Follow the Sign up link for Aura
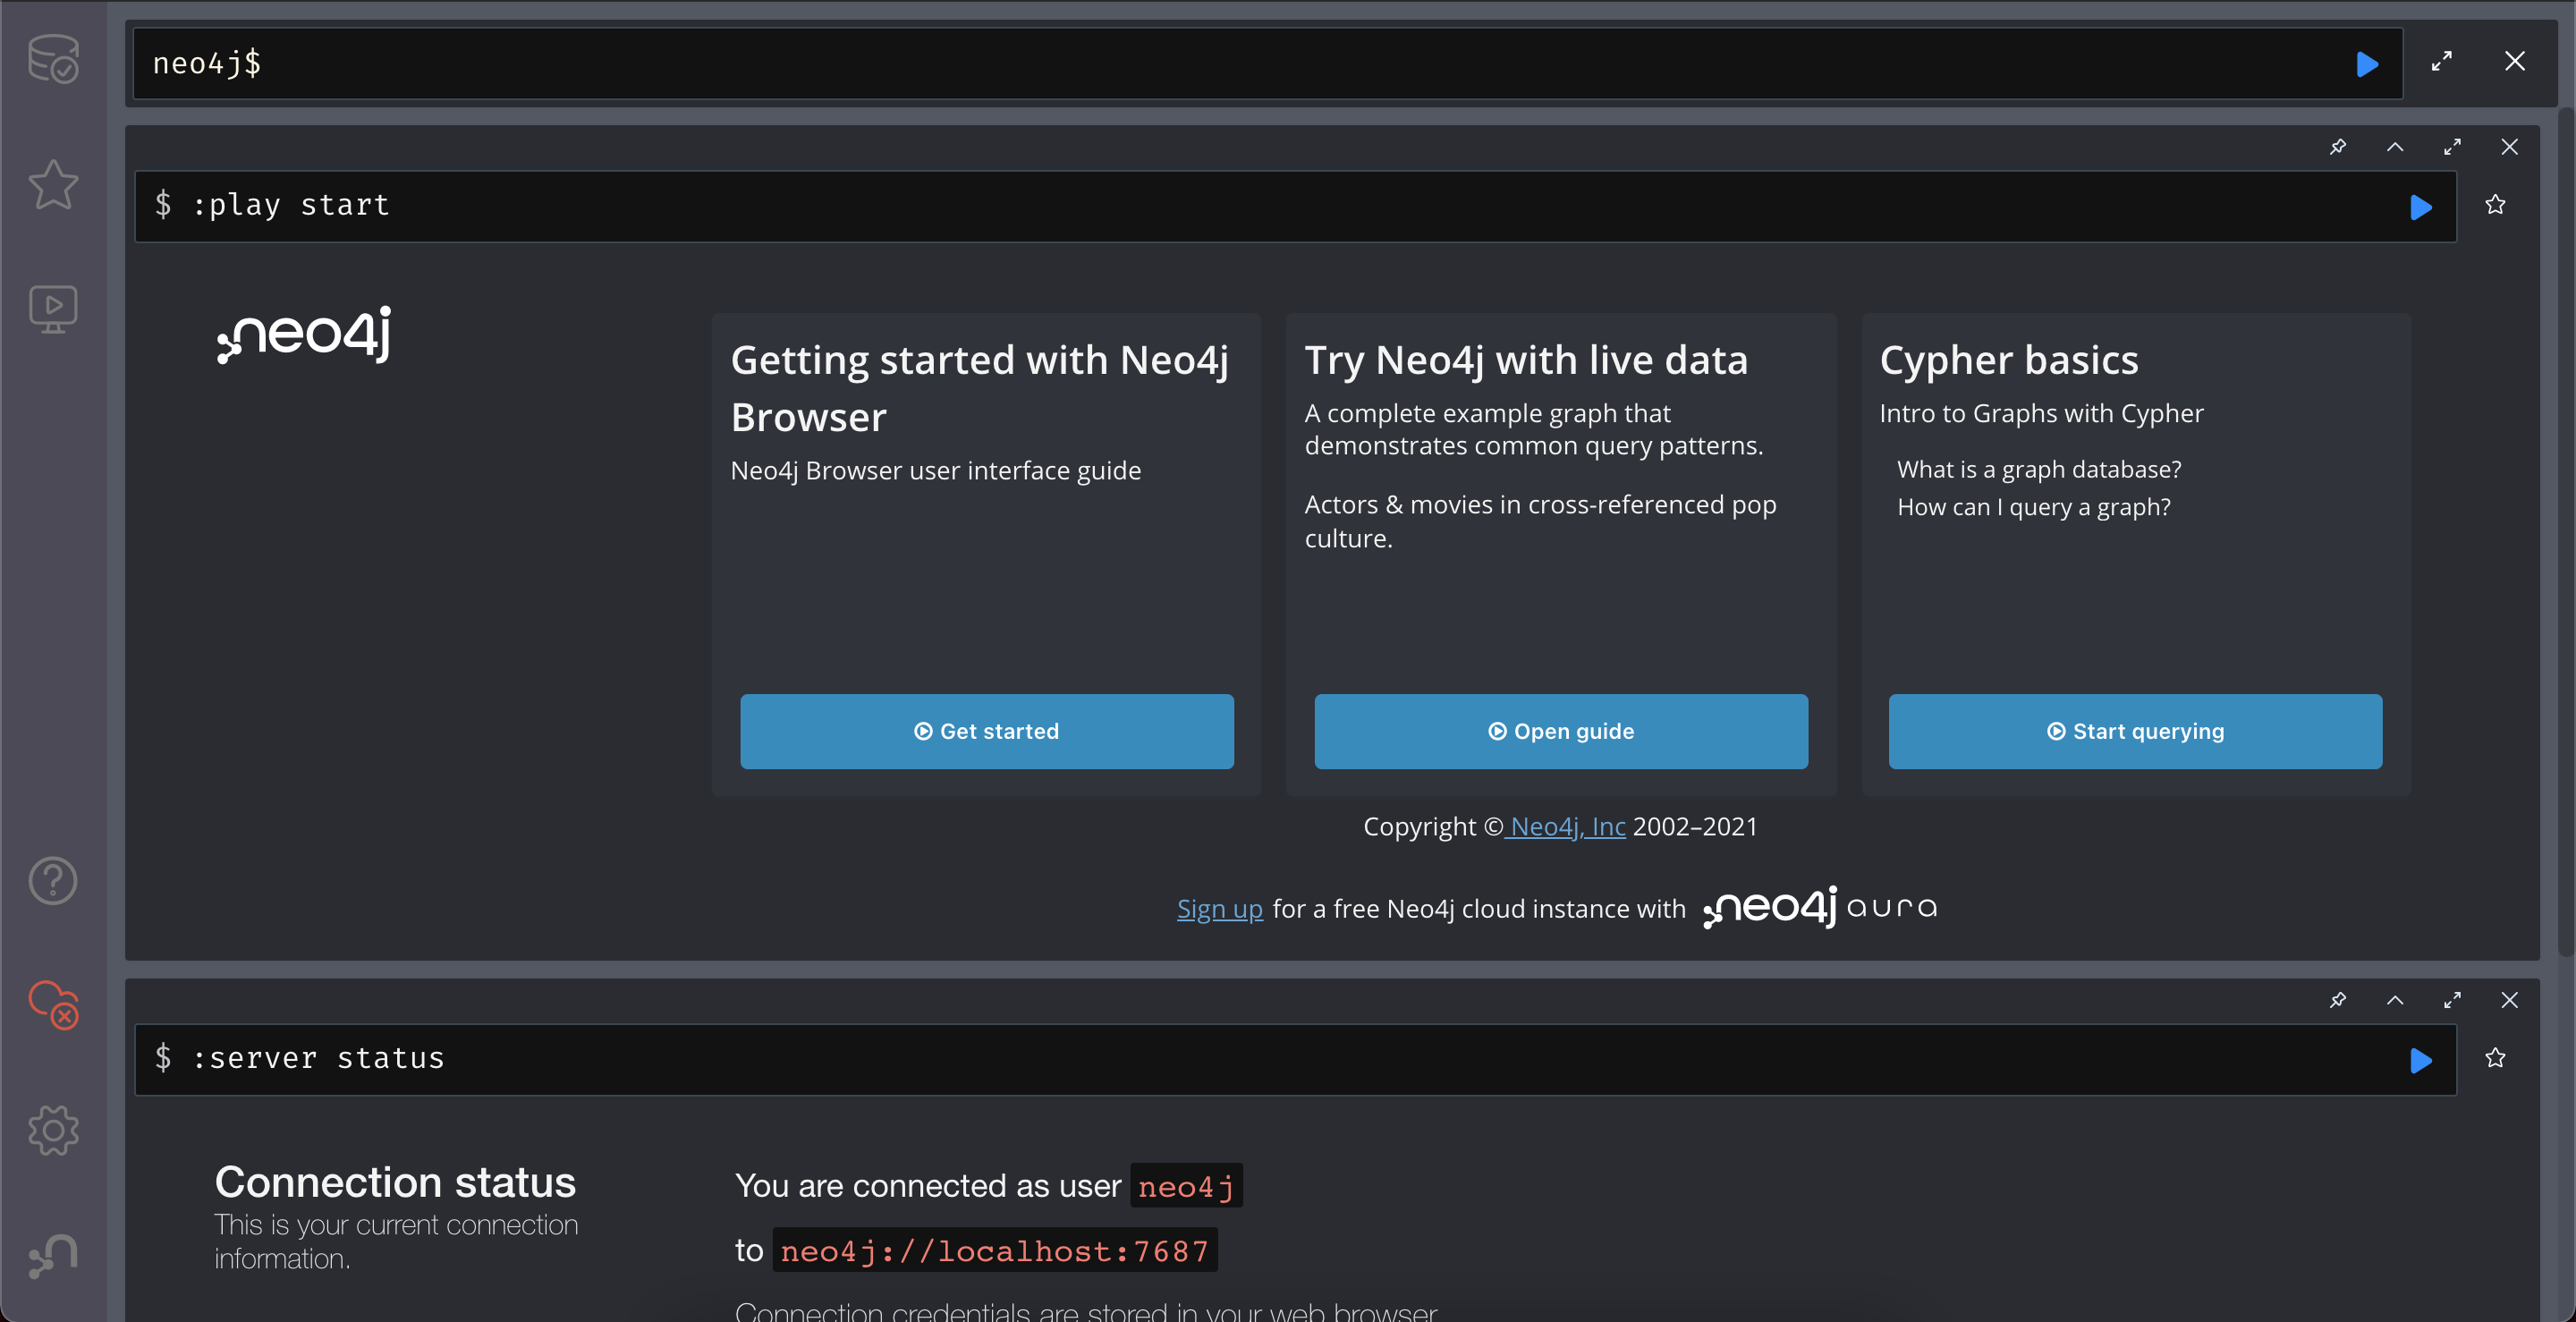This screenshot has height=1322, width=2576. point(1219,908)
